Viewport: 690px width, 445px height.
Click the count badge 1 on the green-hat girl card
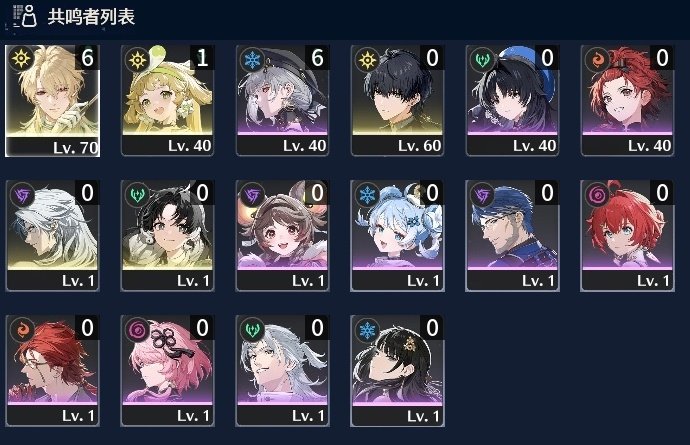click(x=202, y=58)
